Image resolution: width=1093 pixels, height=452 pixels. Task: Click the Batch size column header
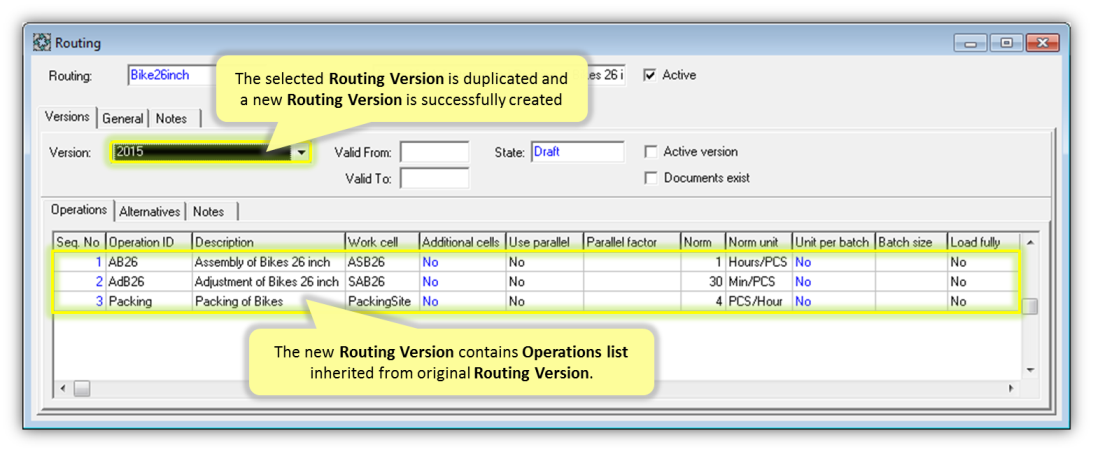910,242
